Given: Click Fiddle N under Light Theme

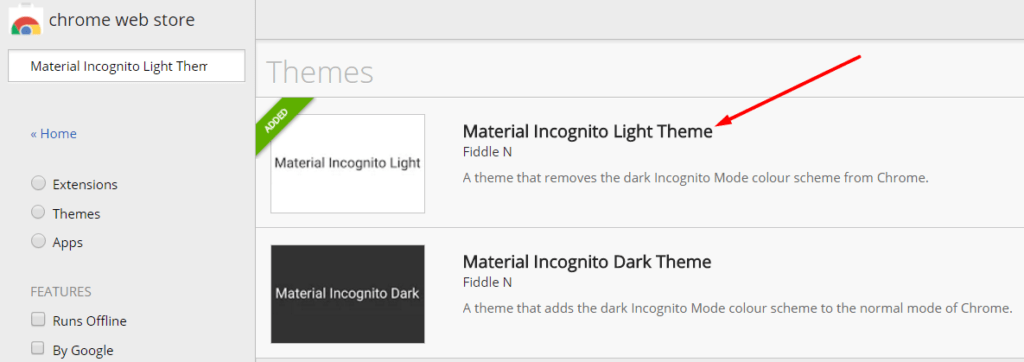Looking at the screenshot, I should [487, 152].
